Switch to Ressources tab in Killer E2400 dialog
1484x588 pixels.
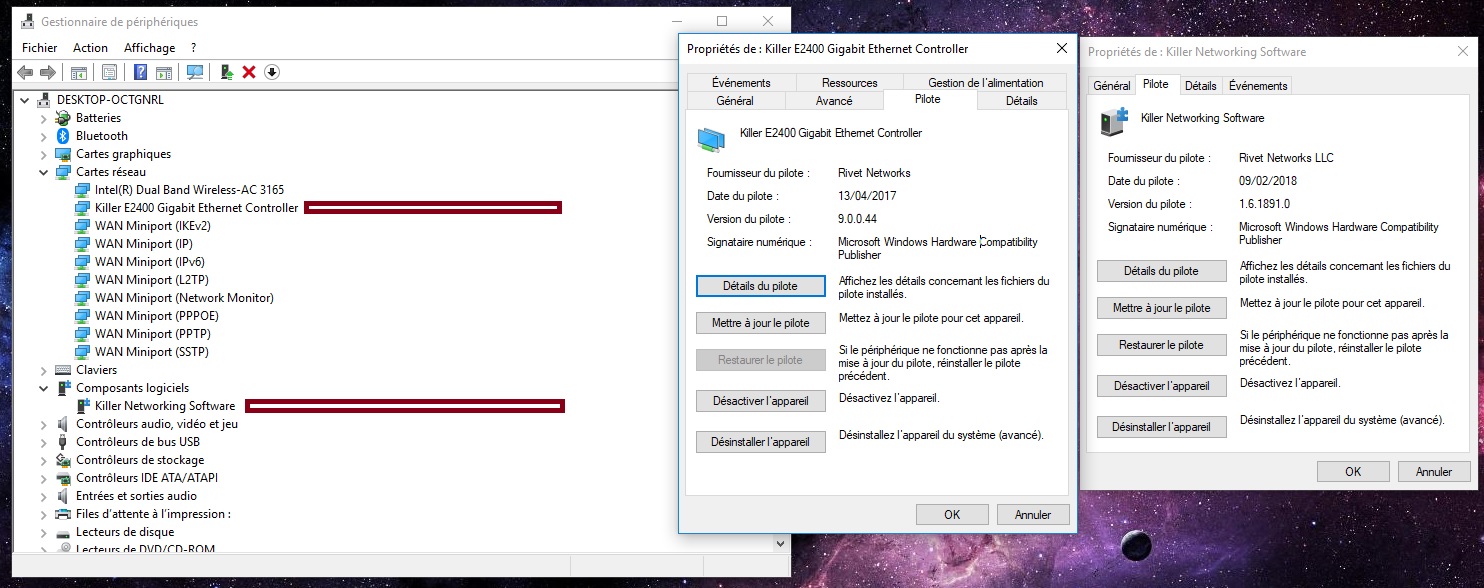coord(850,83)
